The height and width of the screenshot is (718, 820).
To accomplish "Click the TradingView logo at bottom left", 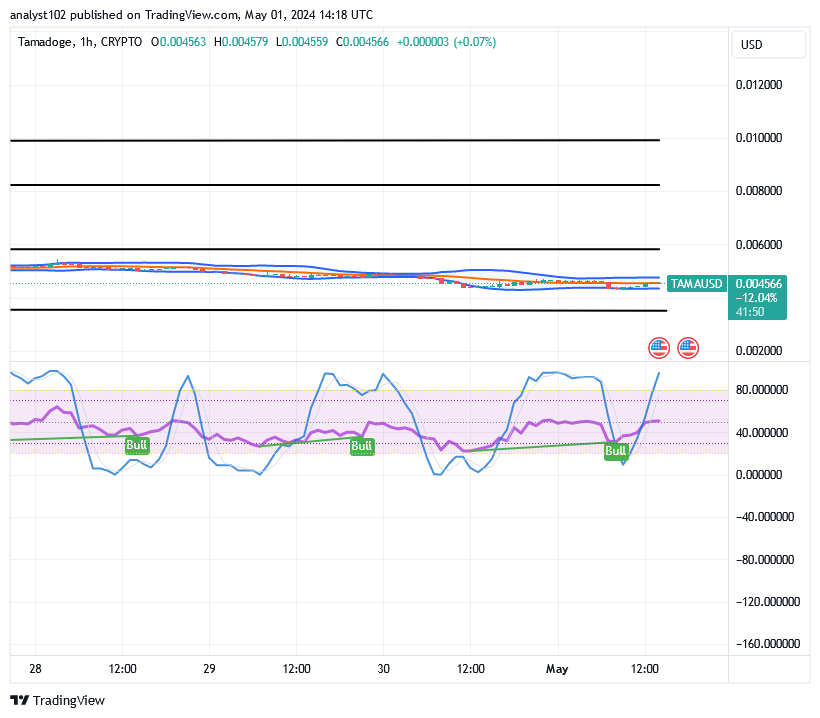I will point(58,700).
